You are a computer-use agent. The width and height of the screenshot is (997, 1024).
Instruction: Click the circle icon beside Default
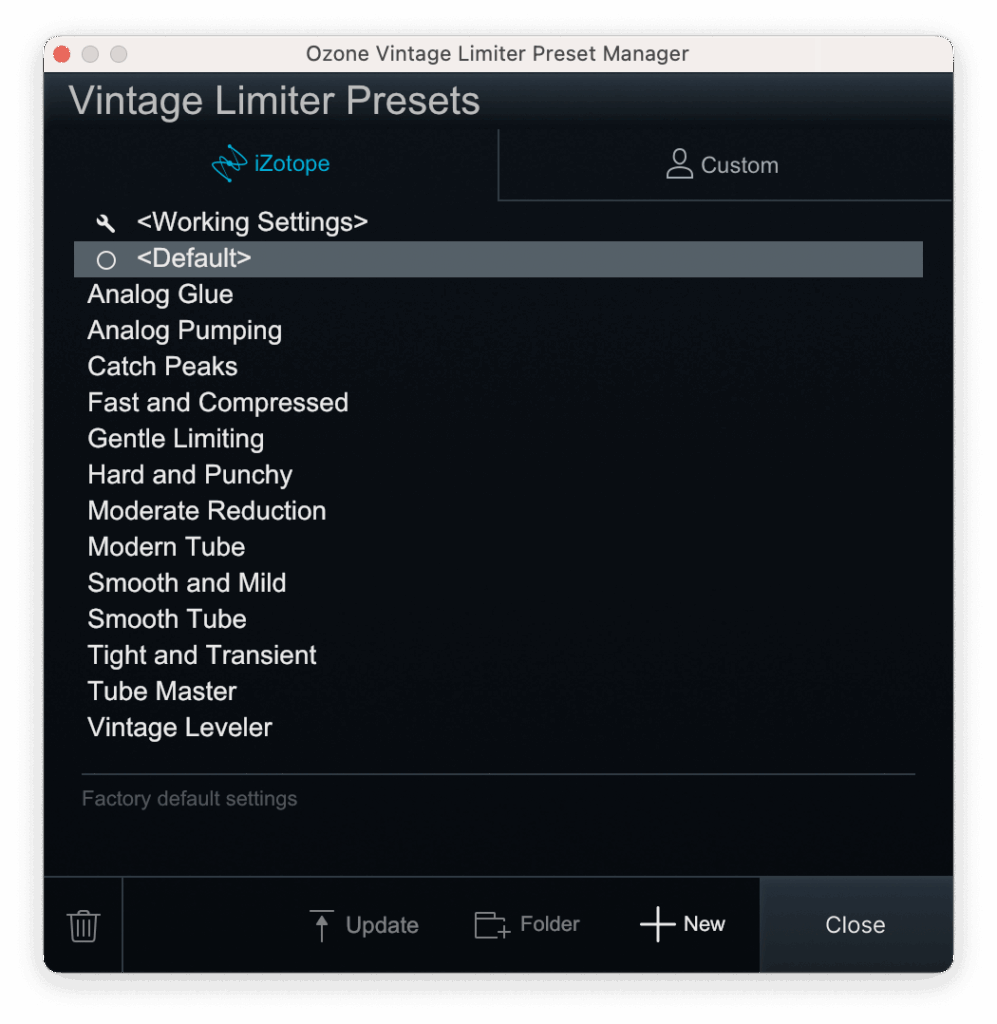[x=106, y=260]
